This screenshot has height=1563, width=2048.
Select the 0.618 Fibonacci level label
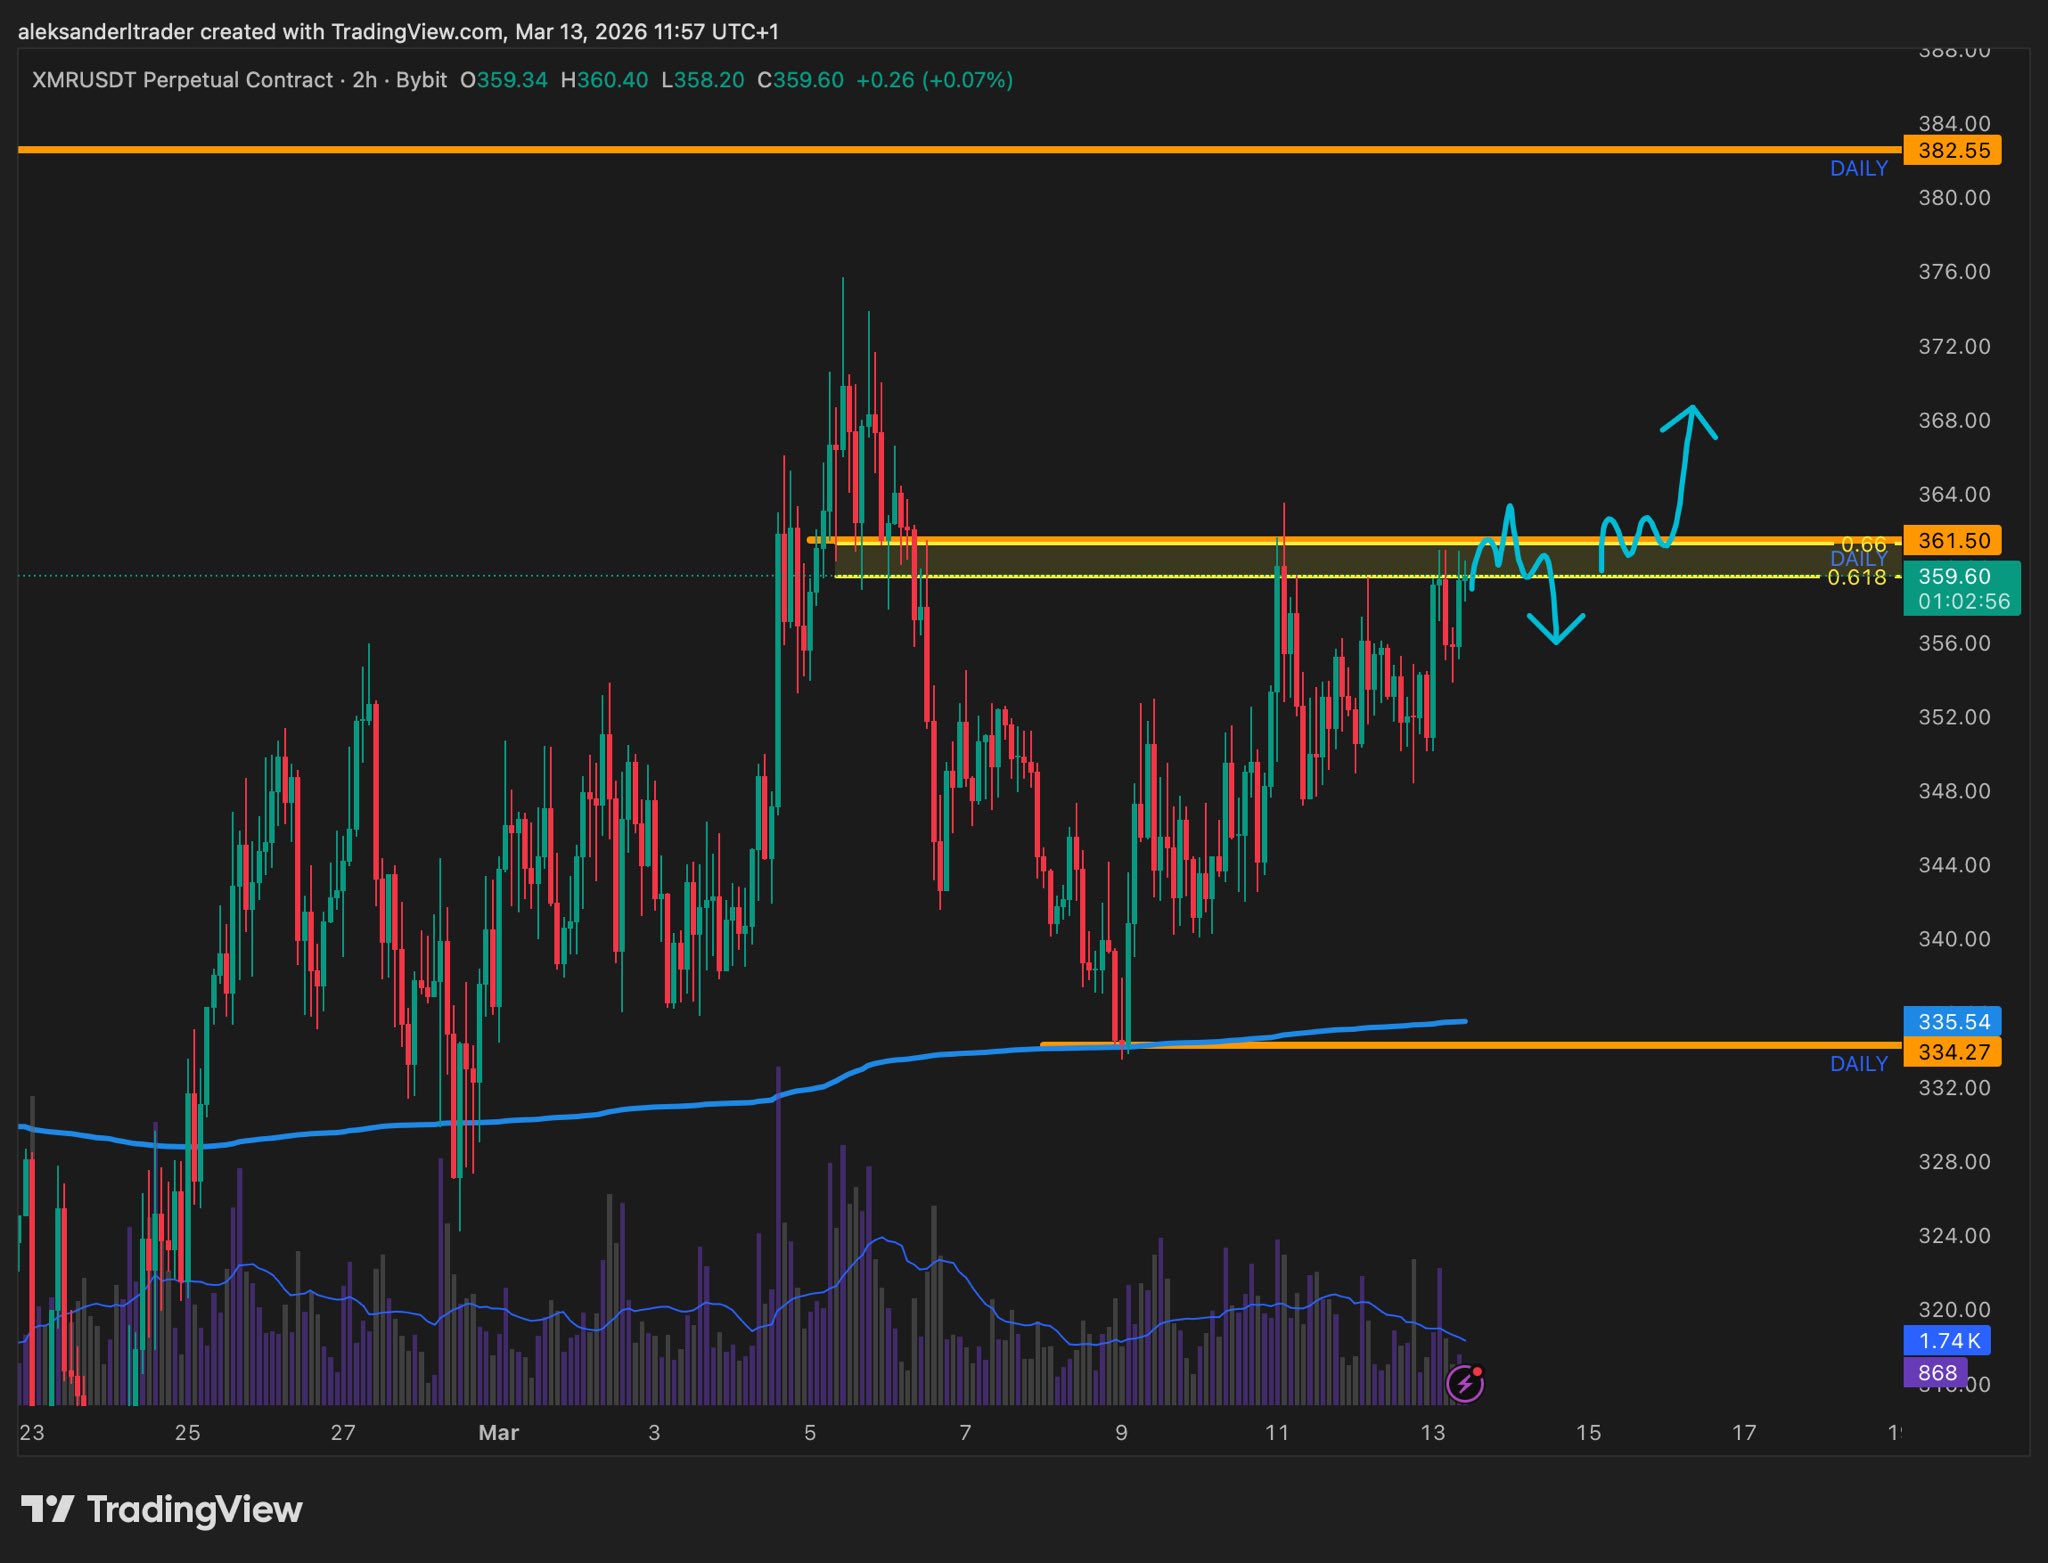pyautogui.click(x=1856, y=578)
